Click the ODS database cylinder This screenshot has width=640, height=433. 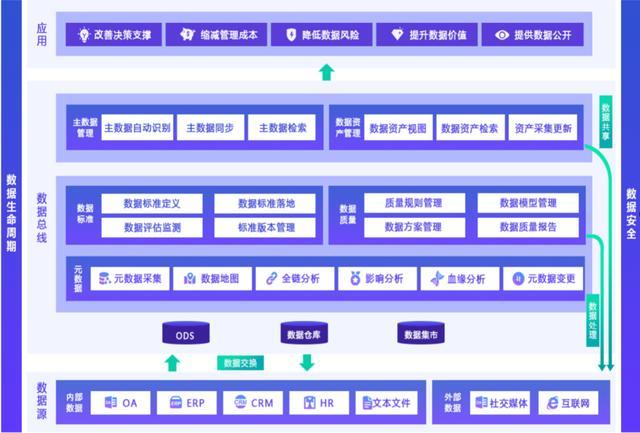pyautogui.click(x=186, y=333)
